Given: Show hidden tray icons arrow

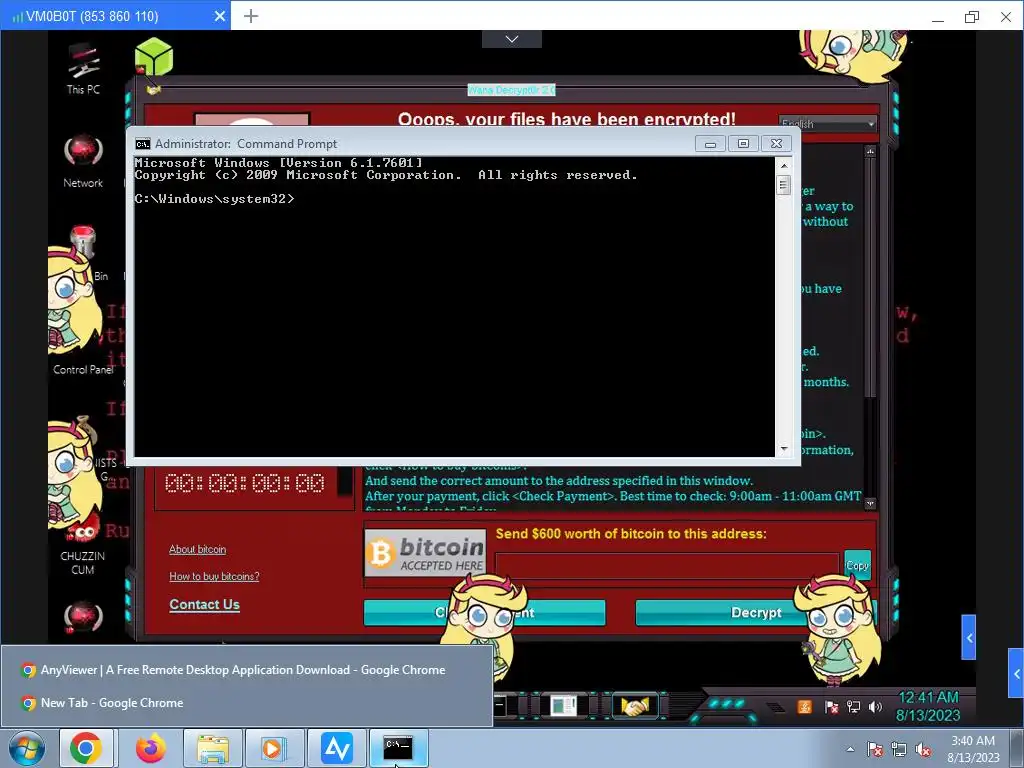Looking at the screenshot, I should (850, 749).
